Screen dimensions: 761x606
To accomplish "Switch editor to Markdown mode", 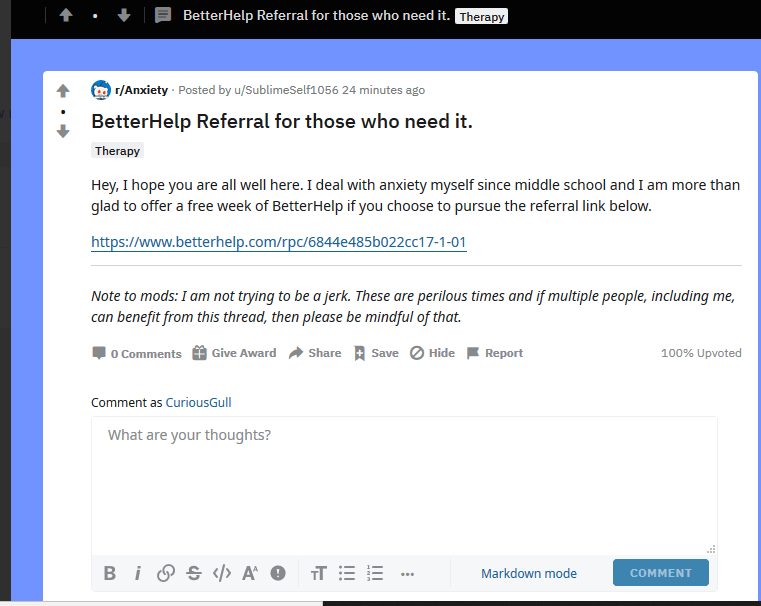I will (x=529, y=573).
